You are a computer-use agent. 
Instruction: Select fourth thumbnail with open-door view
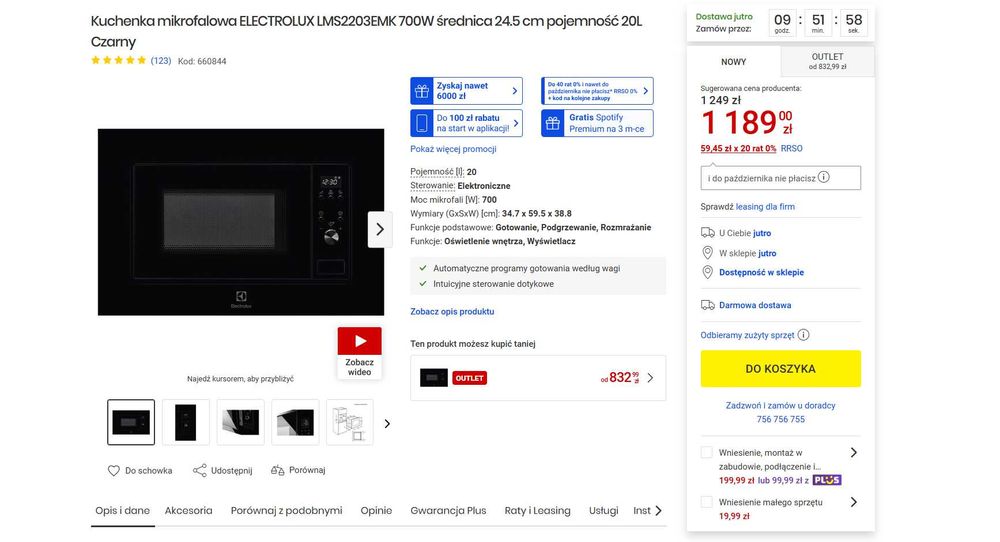click(295, 422)
